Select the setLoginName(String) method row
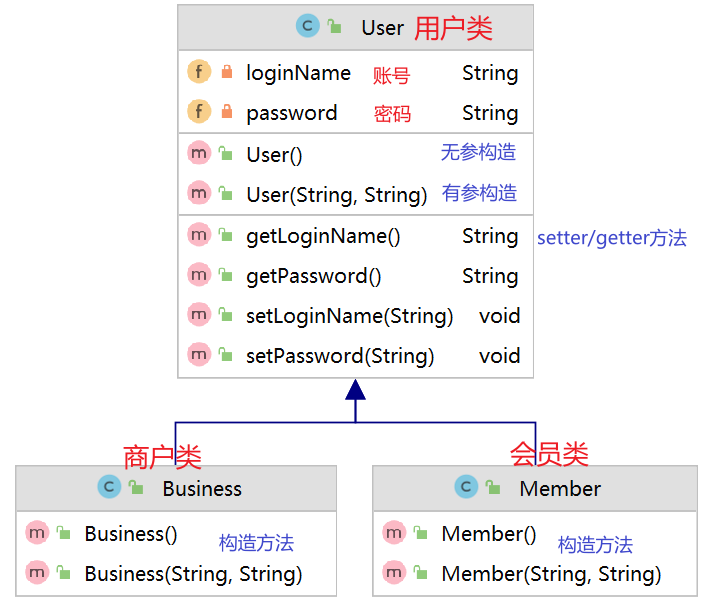 point(349,316)
